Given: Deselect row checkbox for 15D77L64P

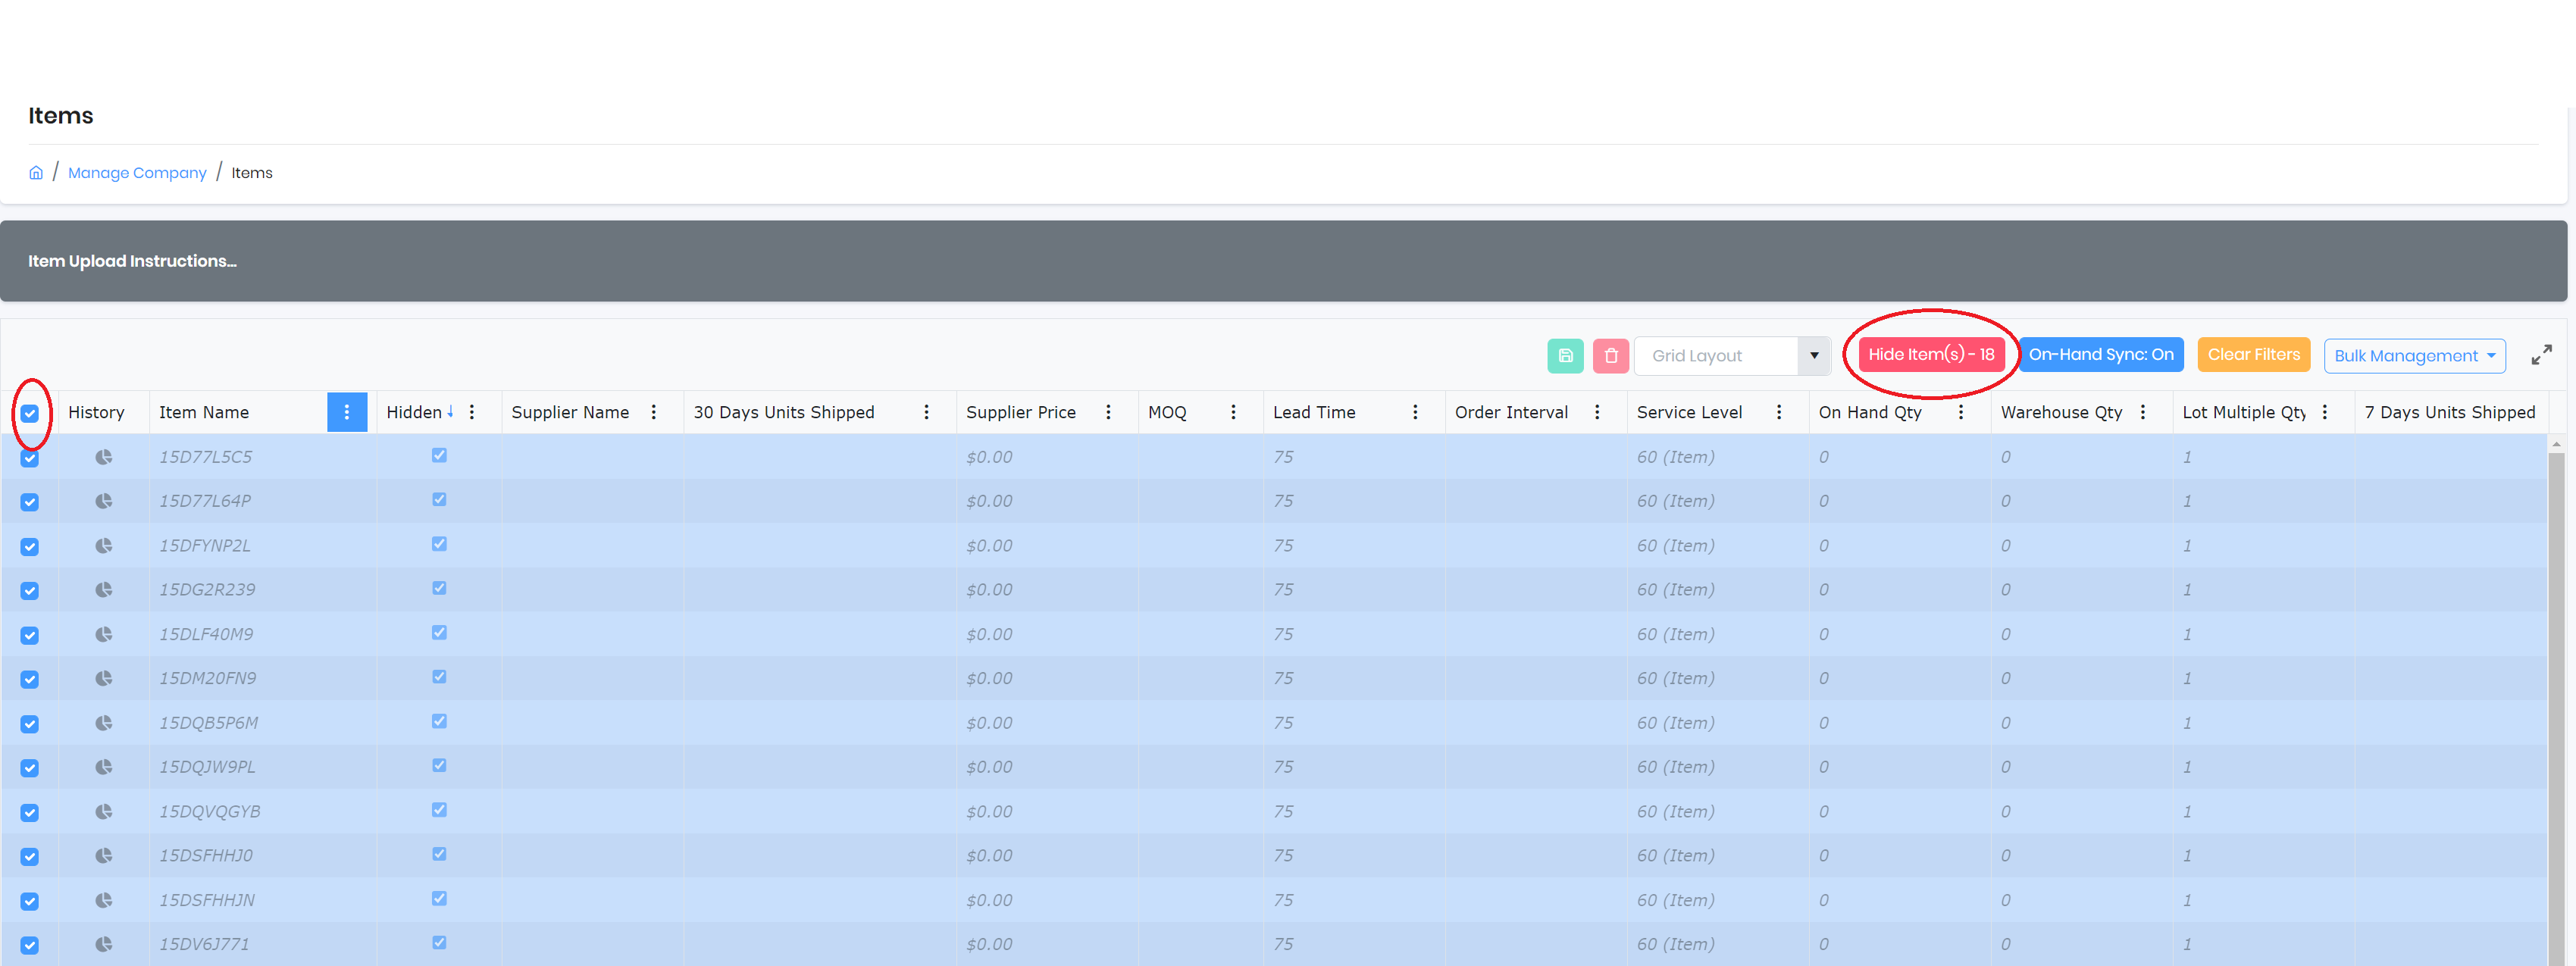Looking at the screenshot, I should coord(30,502).
